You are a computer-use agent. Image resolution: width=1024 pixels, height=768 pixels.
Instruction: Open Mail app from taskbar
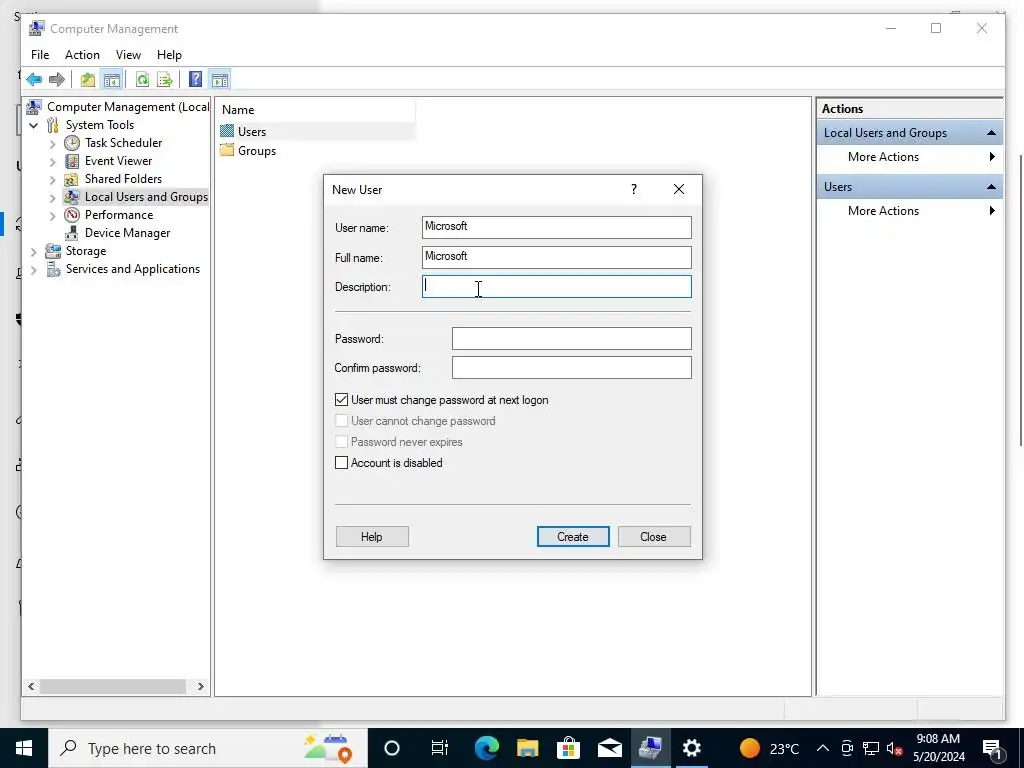coord(609,748)
